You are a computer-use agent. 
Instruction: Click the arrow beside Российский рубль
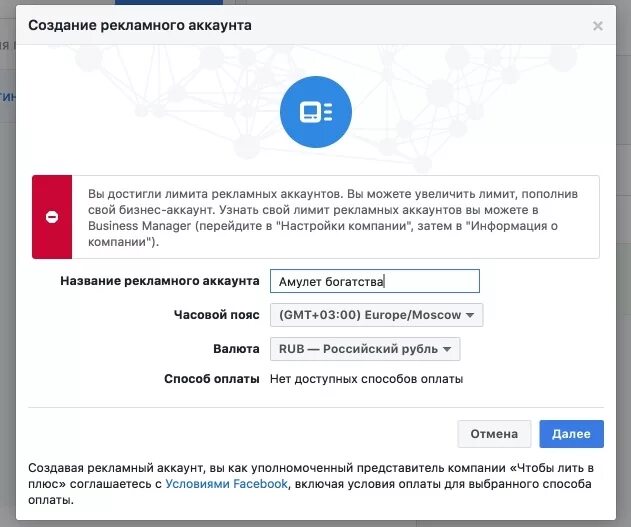(447, 349)
